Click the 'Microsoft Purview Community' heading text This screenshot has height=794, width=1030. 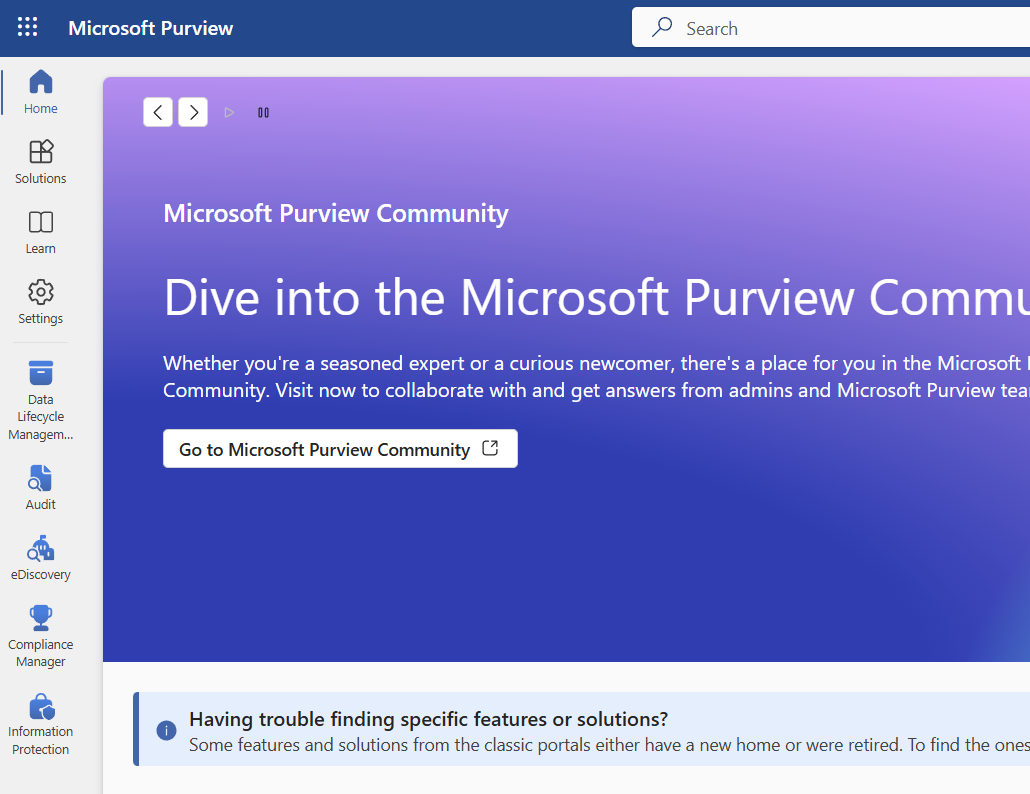click(x=336, y=213)
